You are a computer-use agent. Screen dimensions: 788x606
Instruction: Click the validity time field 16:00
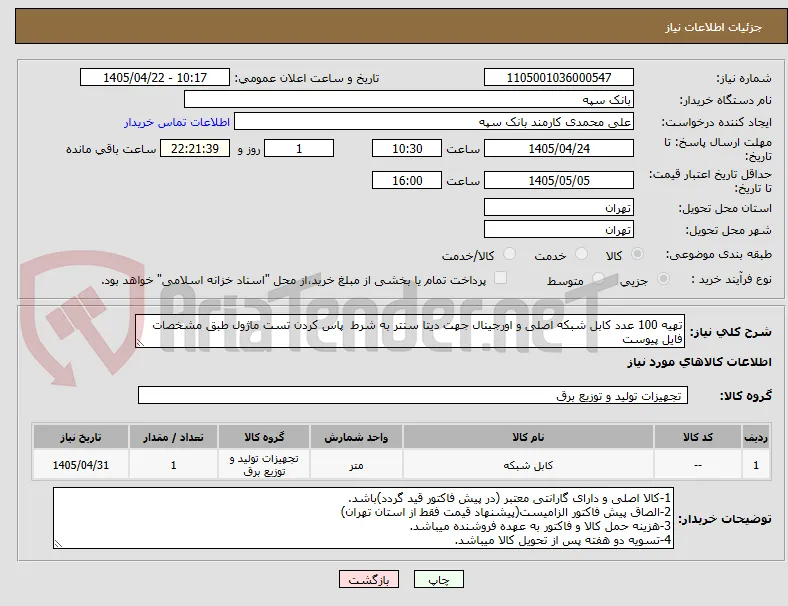[x=407, y=180]
